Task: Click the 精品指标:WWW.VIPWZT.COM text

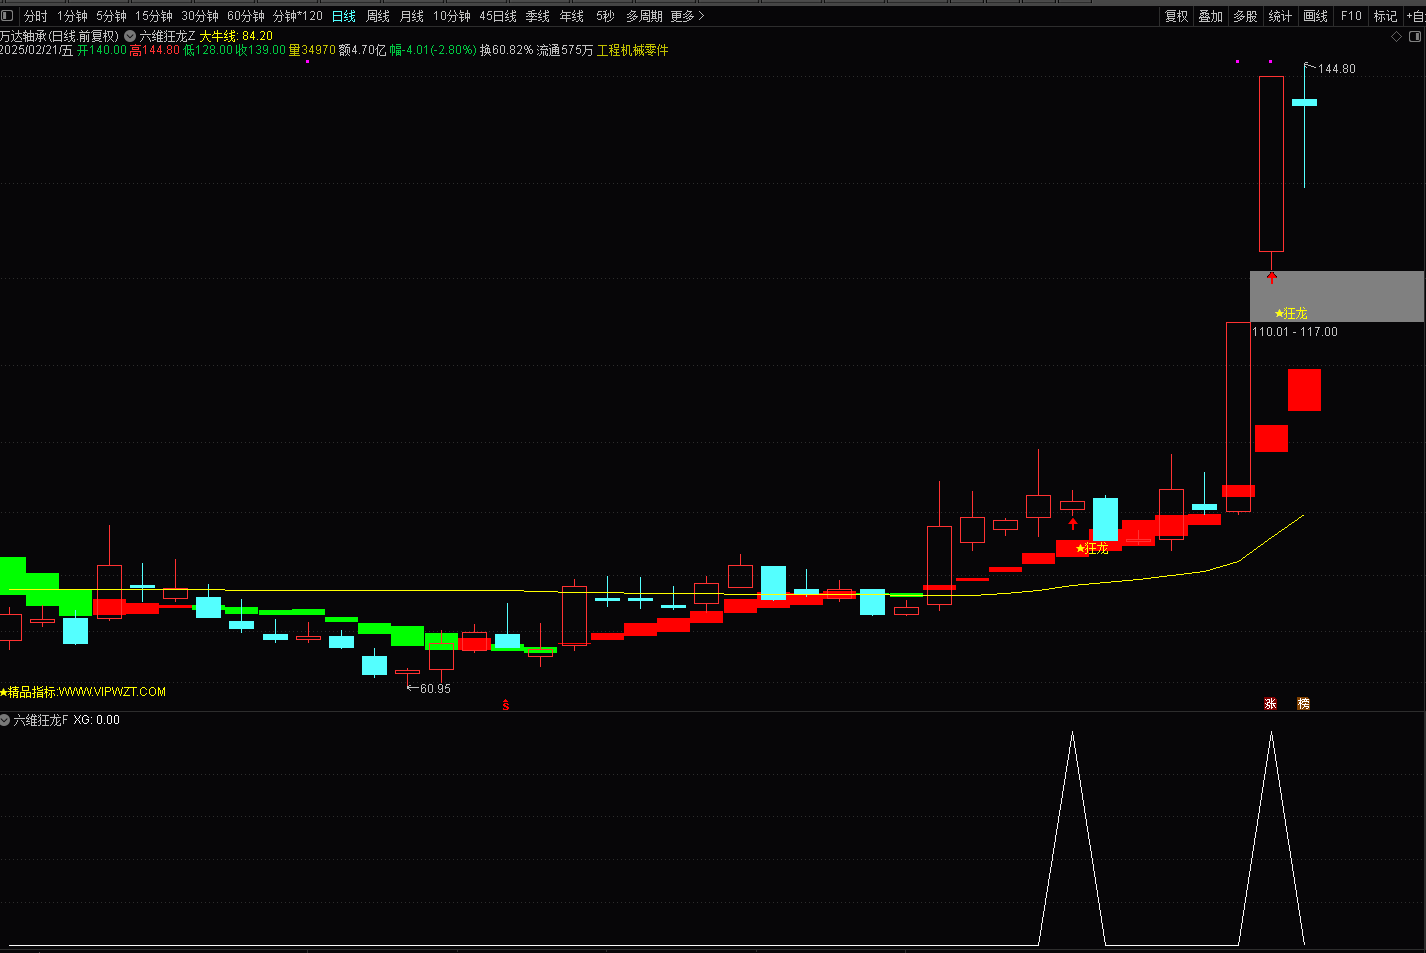Action: coord(83,692)
